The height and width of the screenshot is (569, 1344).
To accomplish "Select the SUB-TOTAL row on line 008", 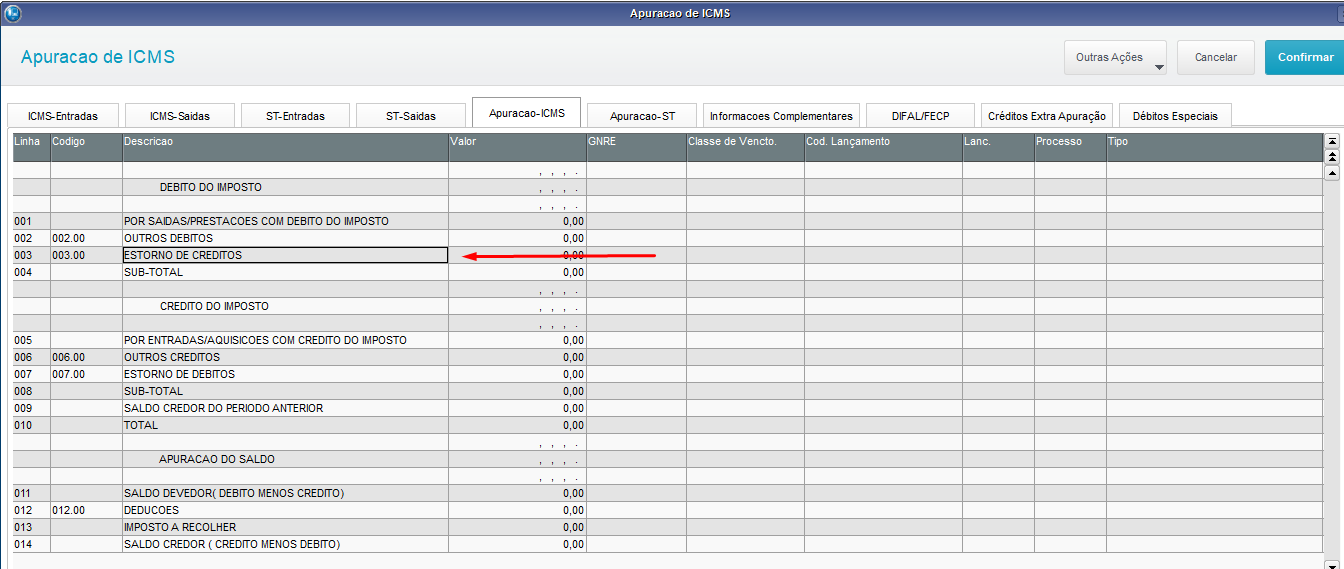I will click(x=667, y=391).
